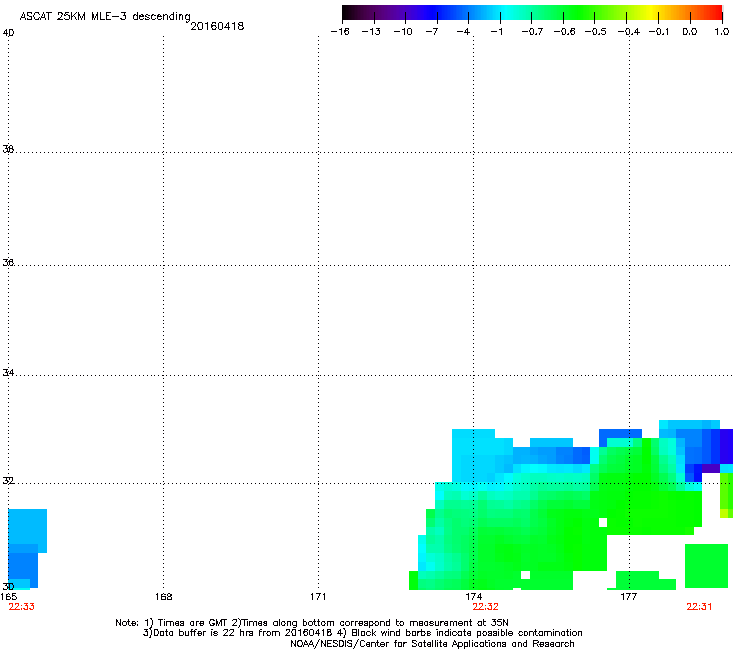Click the longitude label '168'
This screenshot has height=650, width=740.
click(x=163, y=597)
